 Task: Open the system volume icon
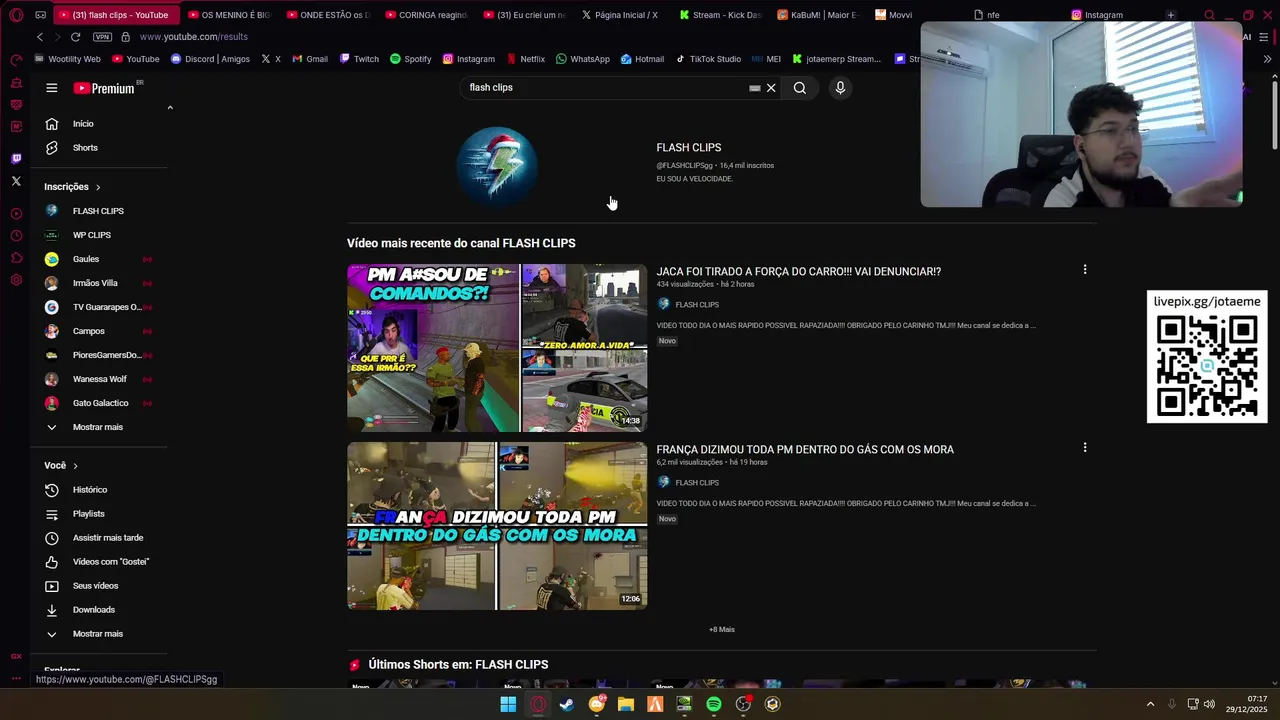[1211, 704]
